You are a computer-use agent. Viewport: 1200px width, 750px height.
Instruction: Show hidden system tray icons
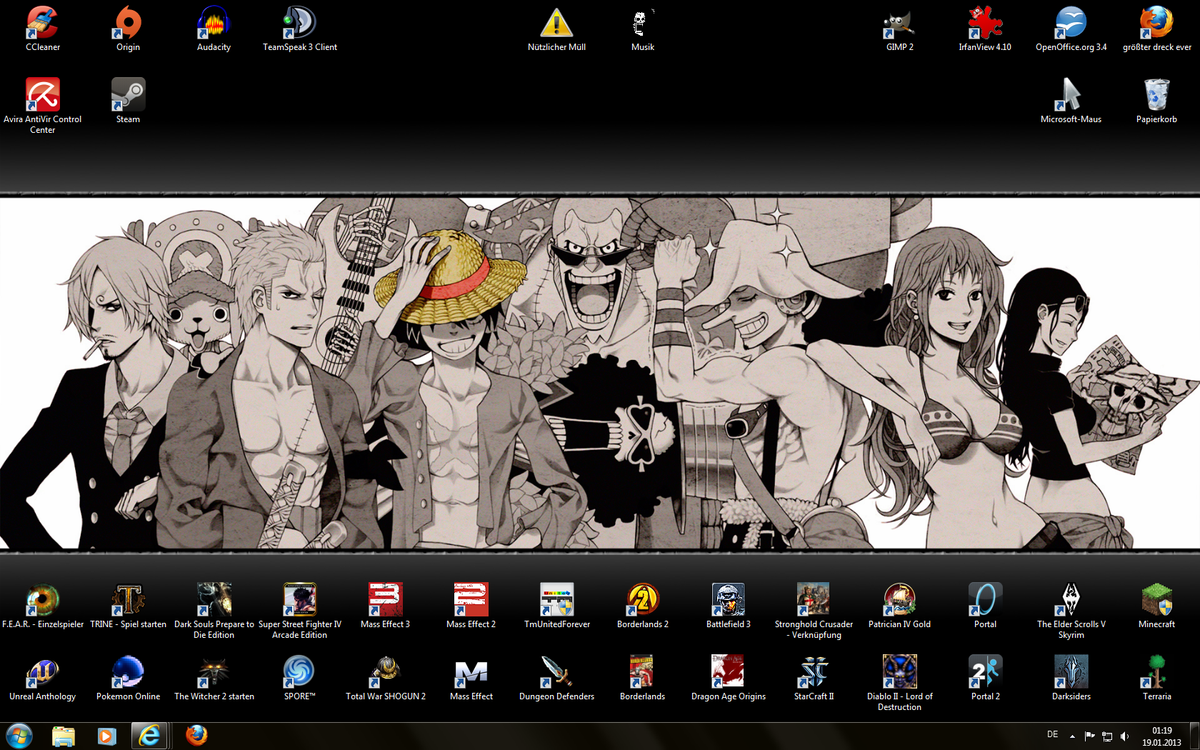[x=1072, y=736]
